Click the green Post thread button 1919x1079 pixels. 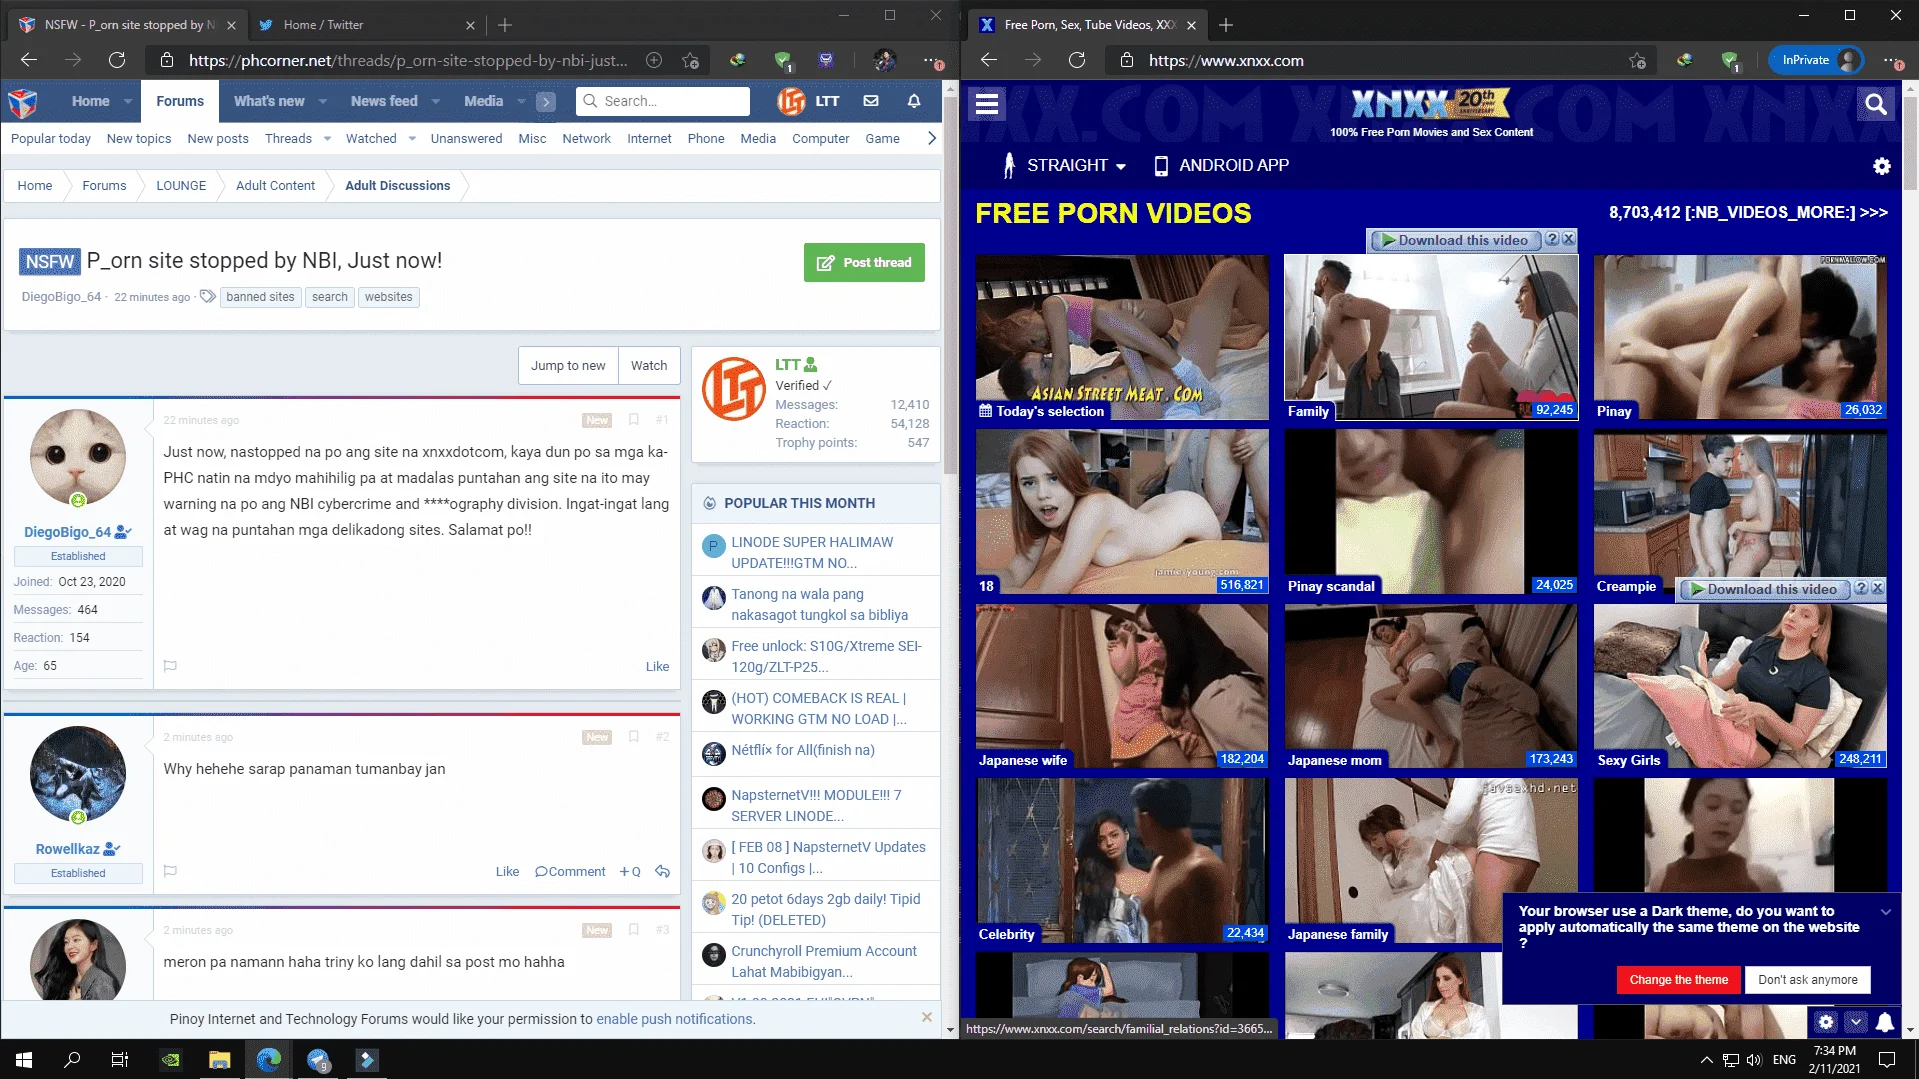pos(864,262)
